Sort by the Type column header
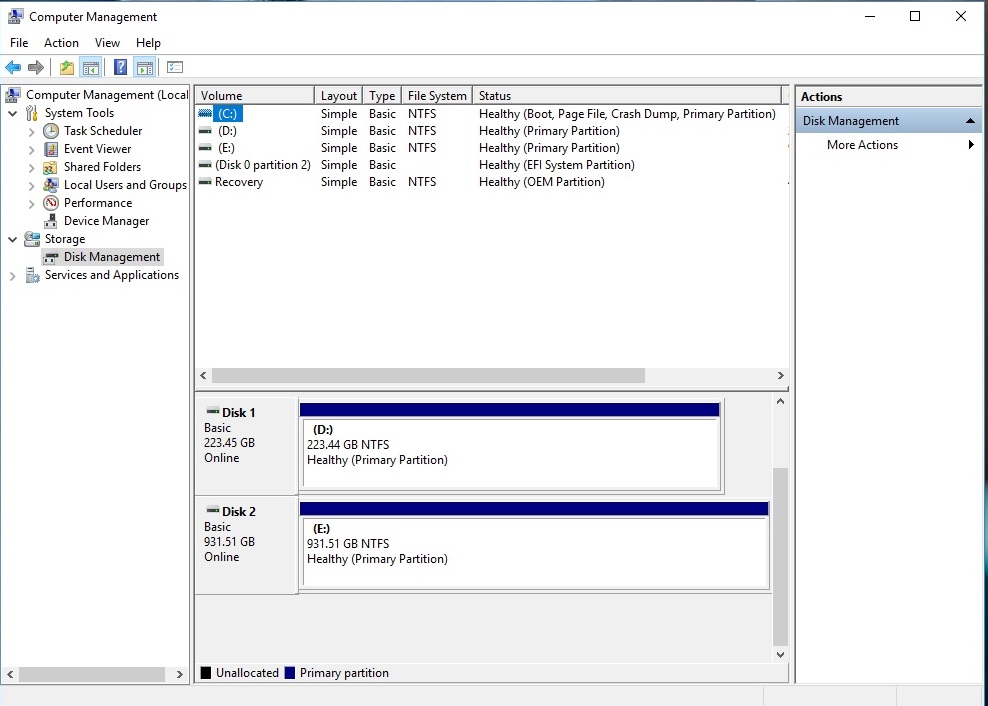Viewport: 988px width, 706px height. click(x=382, y=95)
